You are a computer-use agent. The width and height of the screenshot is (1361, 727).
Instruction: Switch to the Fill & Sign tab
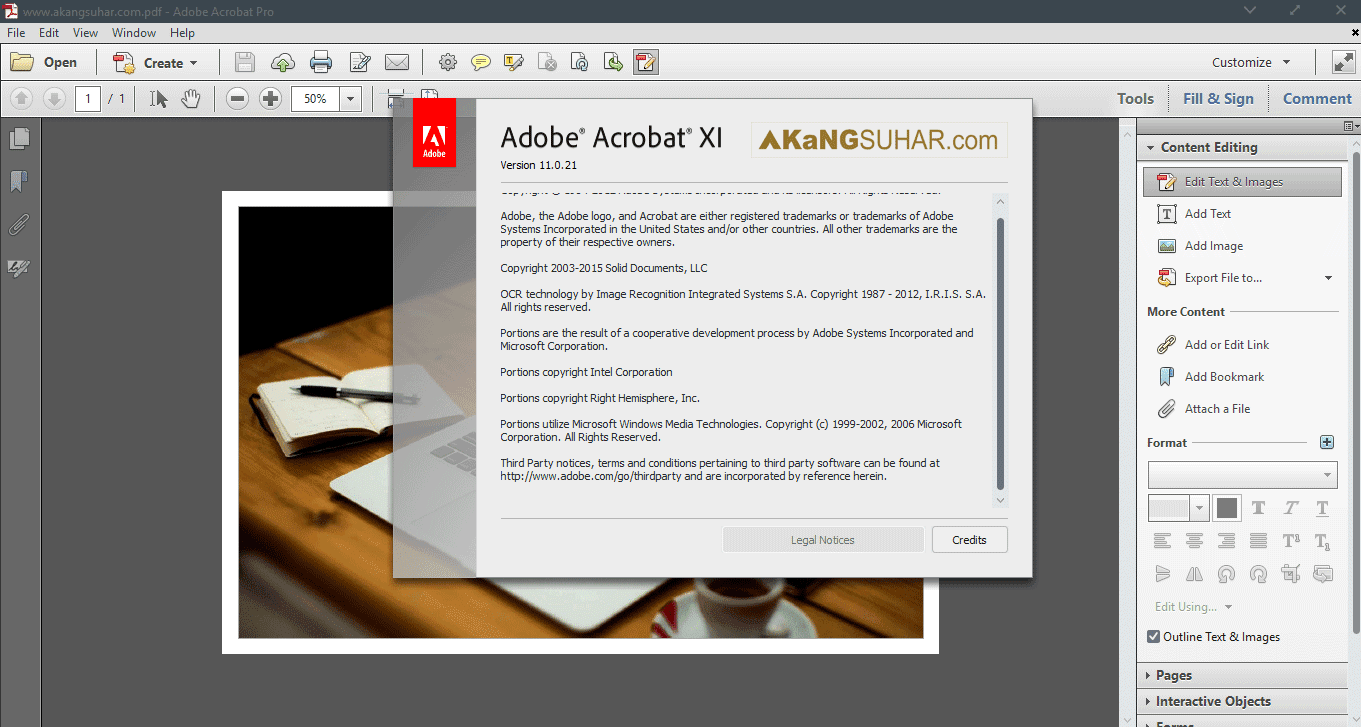point(1218,98)
